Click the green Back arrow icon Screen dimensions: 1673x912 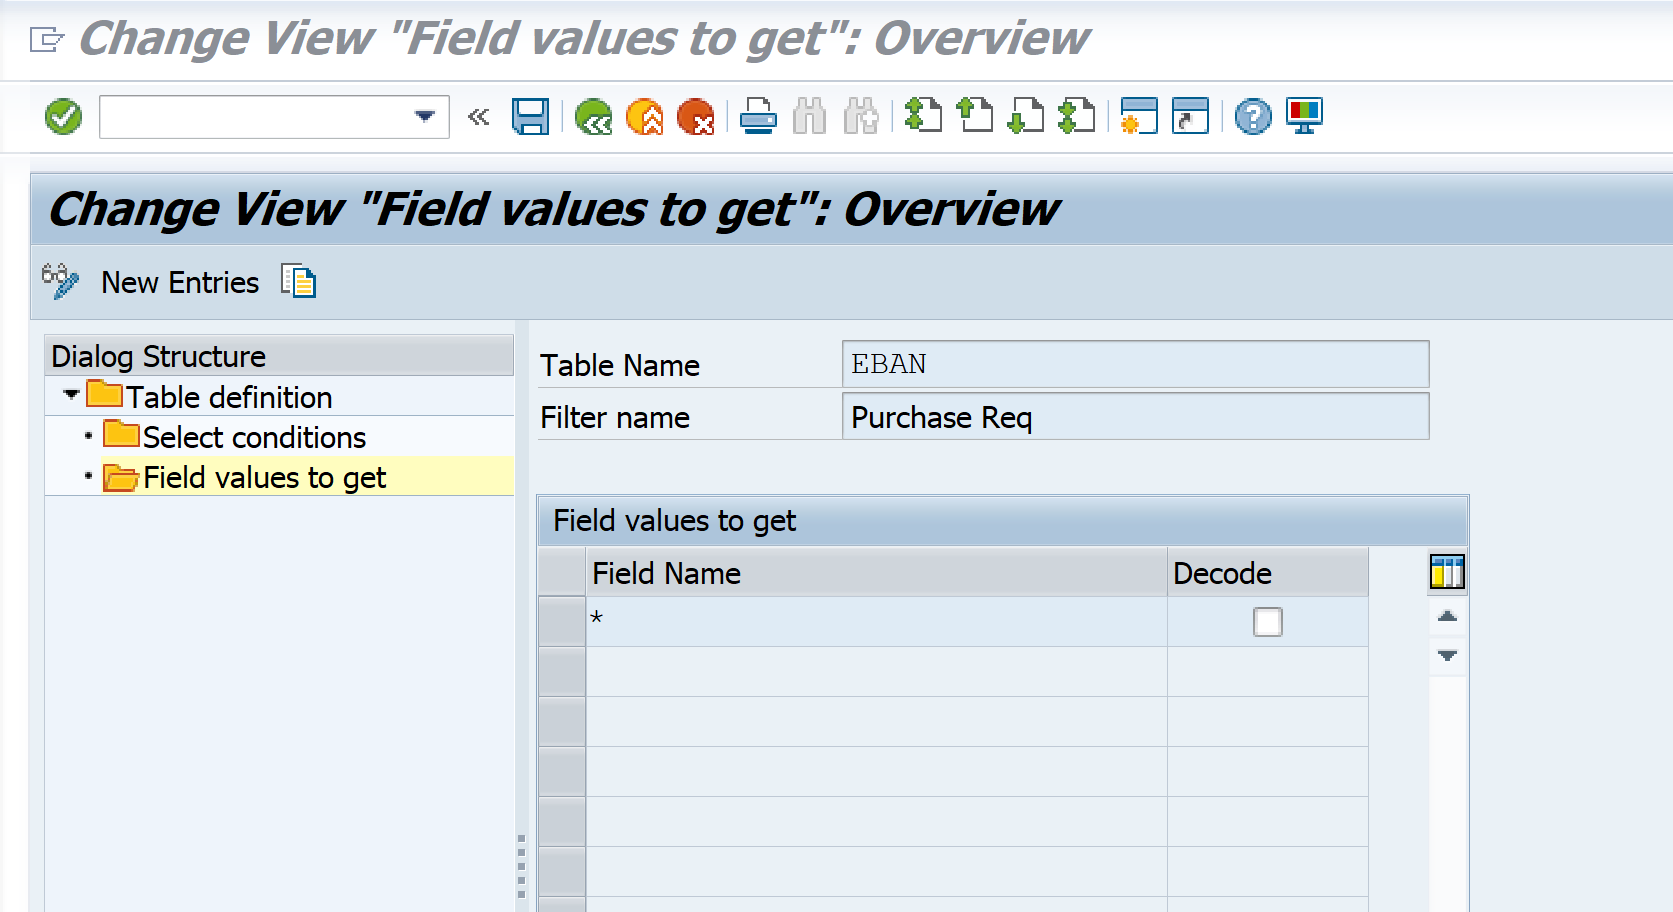click(x=593, y=117)
